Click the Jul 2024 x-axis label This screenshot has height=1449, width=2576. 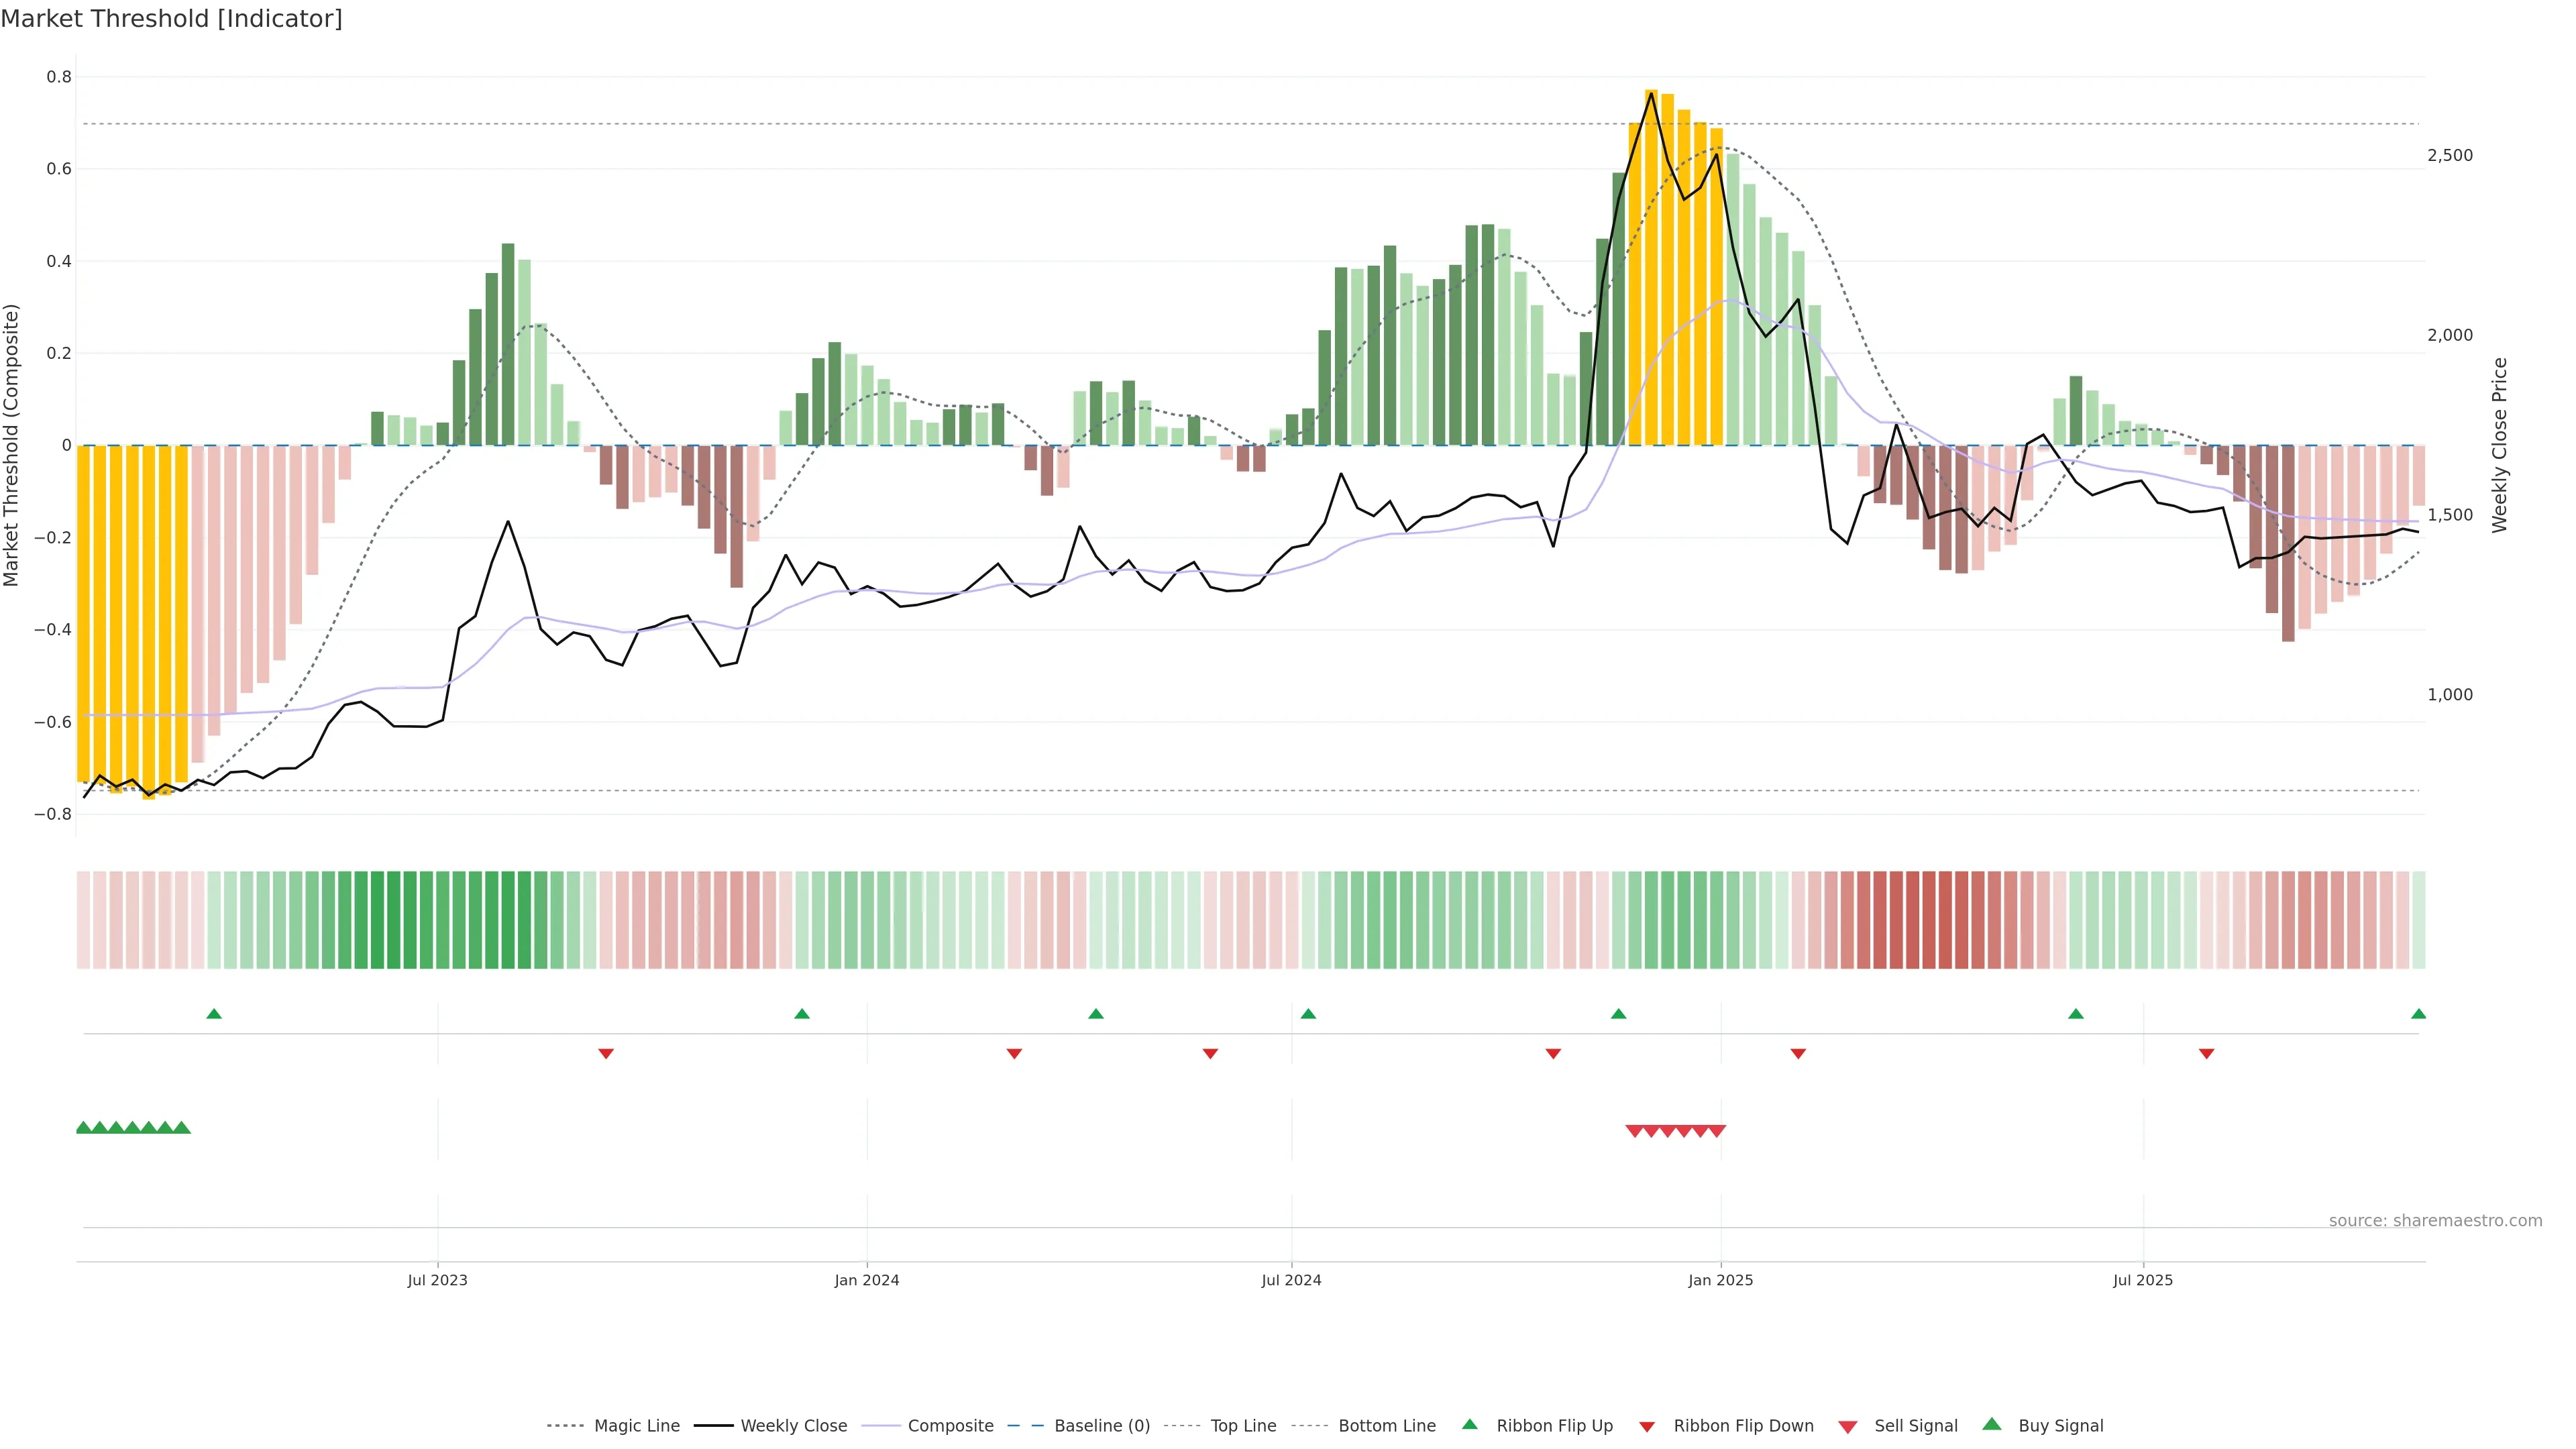coord(1291,1281)
